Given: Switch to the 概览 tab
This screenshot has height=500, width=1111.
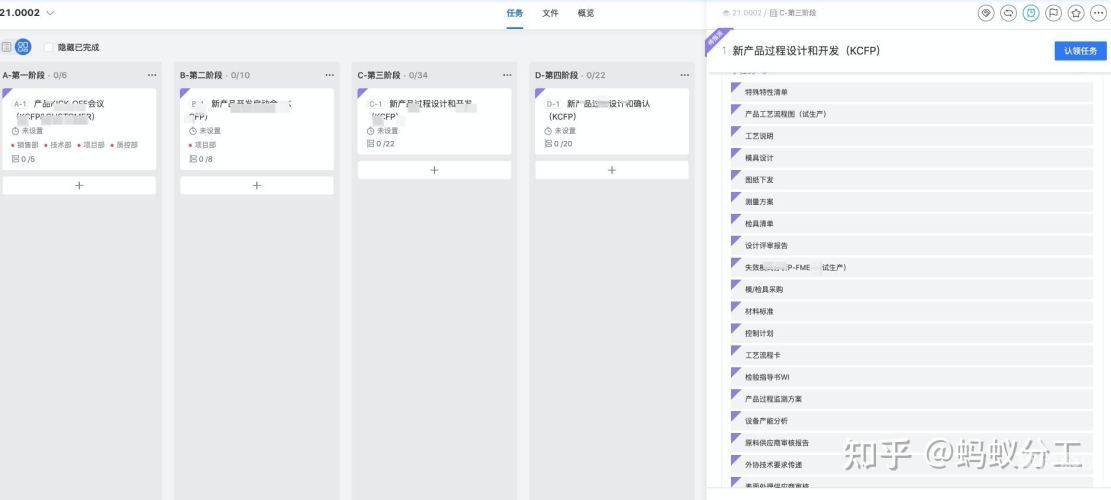Looking at the screenshot, I should point(586,13).
